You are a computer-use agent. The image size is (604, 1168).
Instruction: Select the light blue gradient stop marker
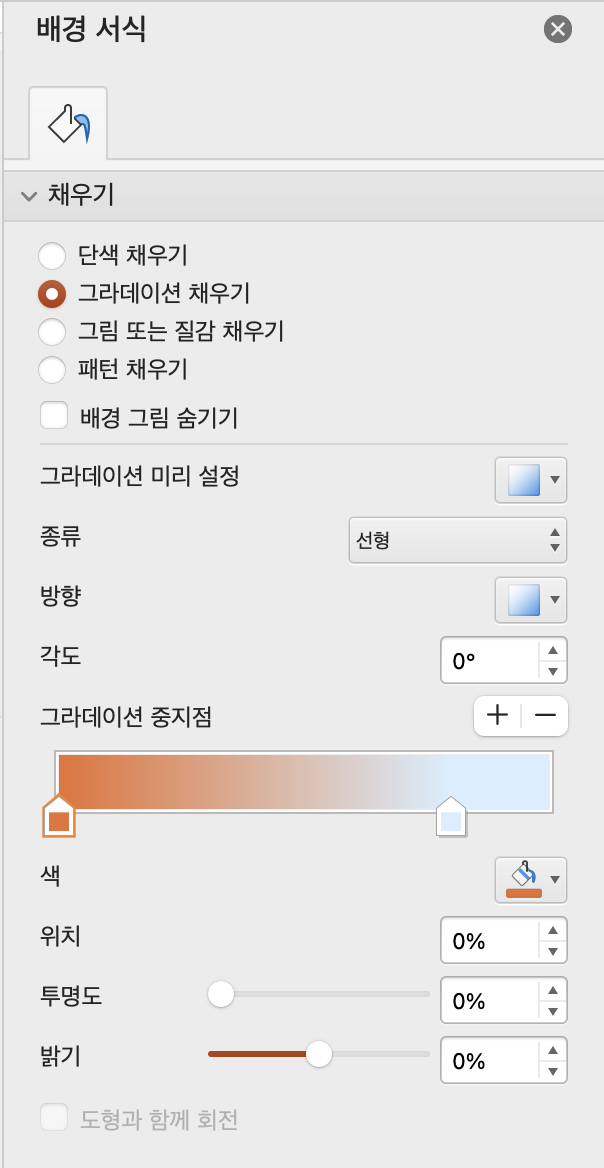[451, 816]
